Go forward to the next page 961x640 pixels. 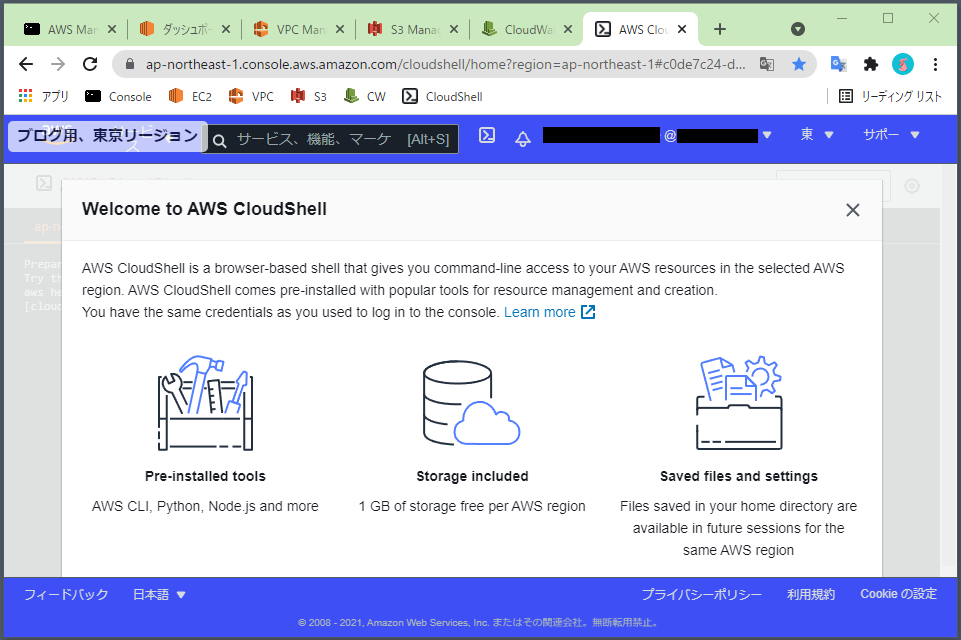pyautogui.click(x=58, y=64)
